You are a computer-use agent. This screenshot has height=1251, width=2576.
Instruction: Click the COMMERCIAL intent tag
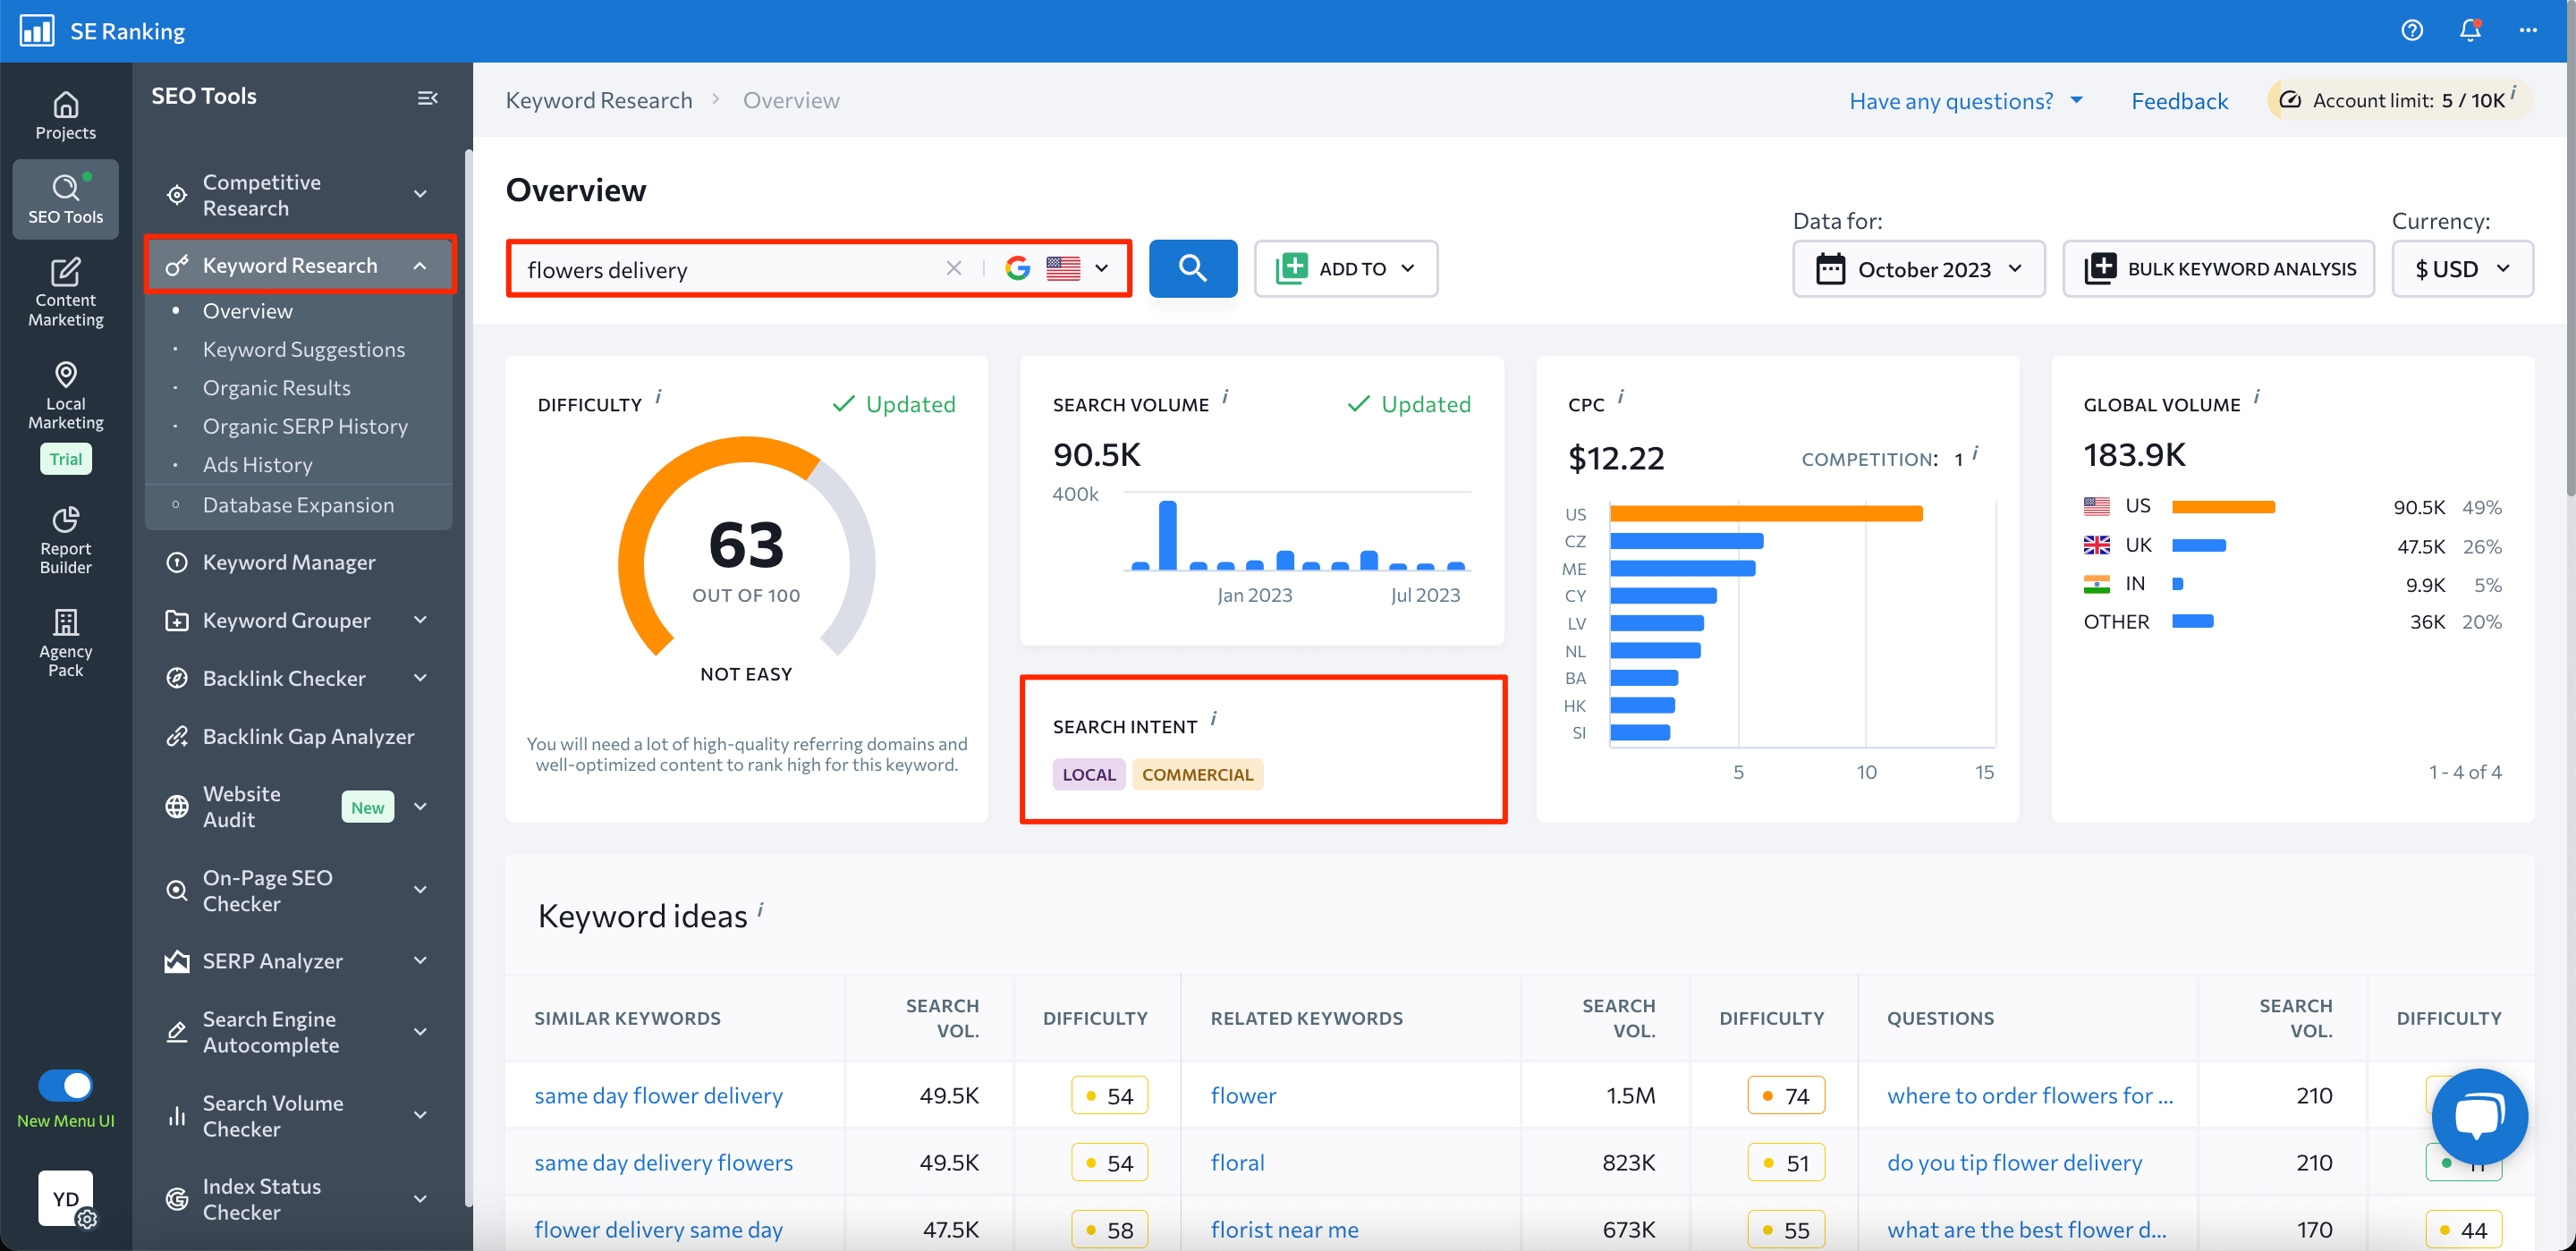click(x=1197, y=774)
